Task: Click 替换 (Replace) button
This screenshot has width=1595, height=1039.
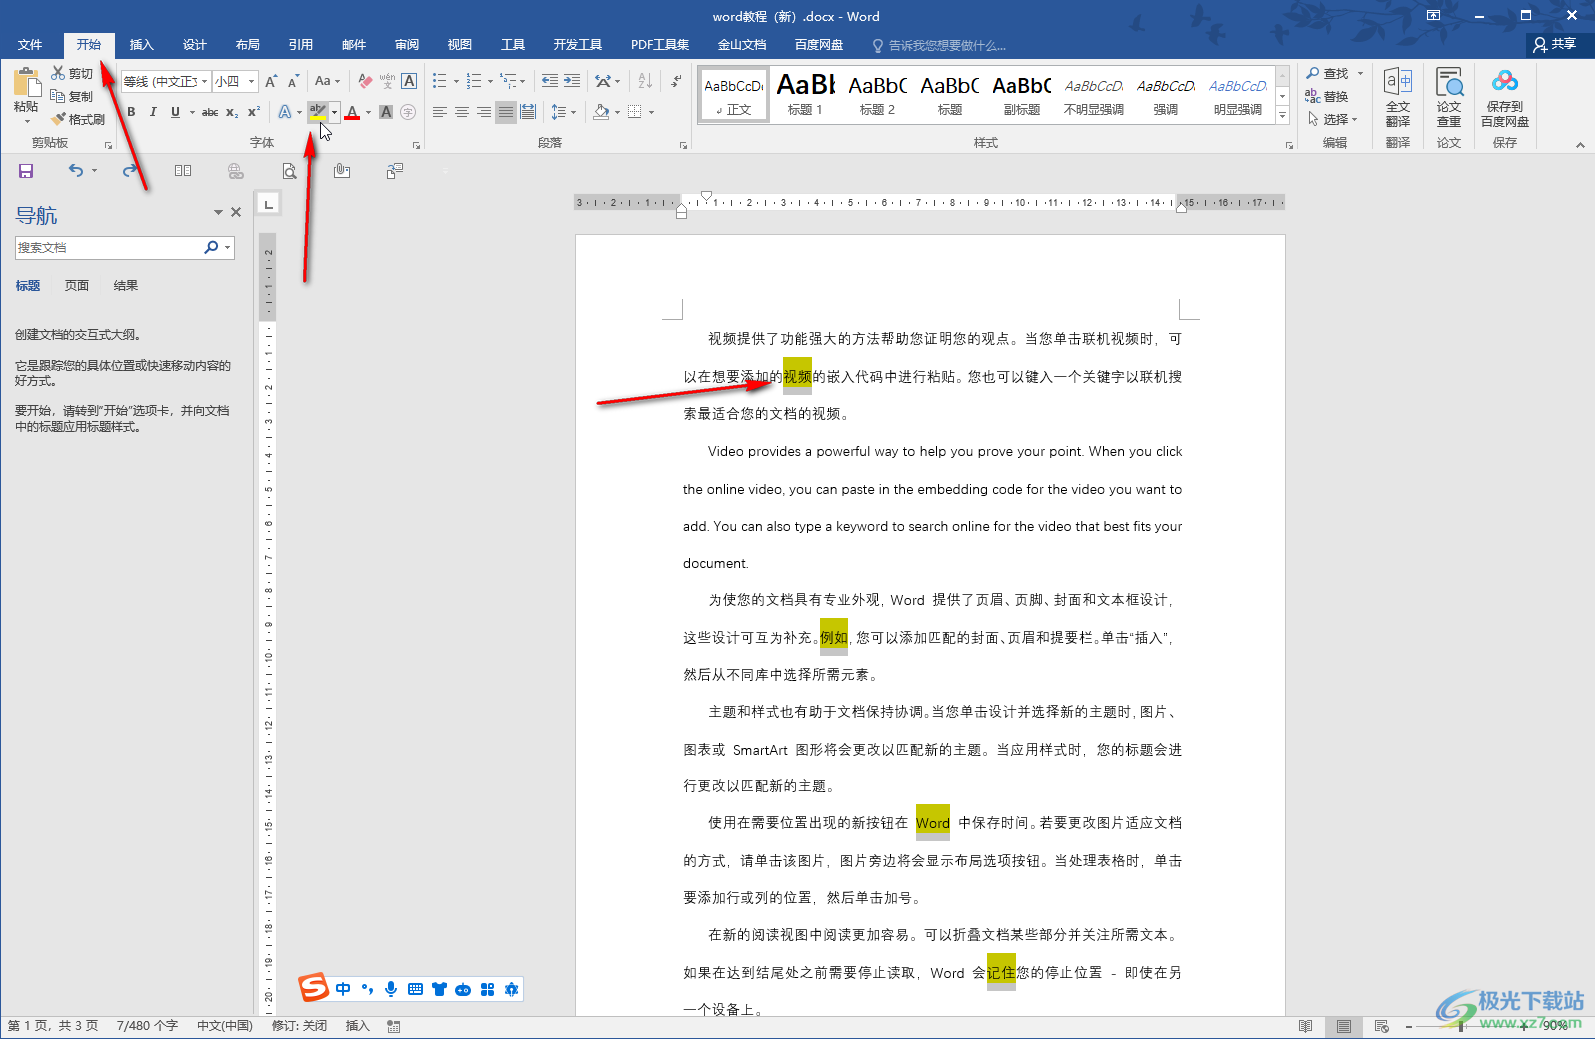Action: tap(1327, 96)
